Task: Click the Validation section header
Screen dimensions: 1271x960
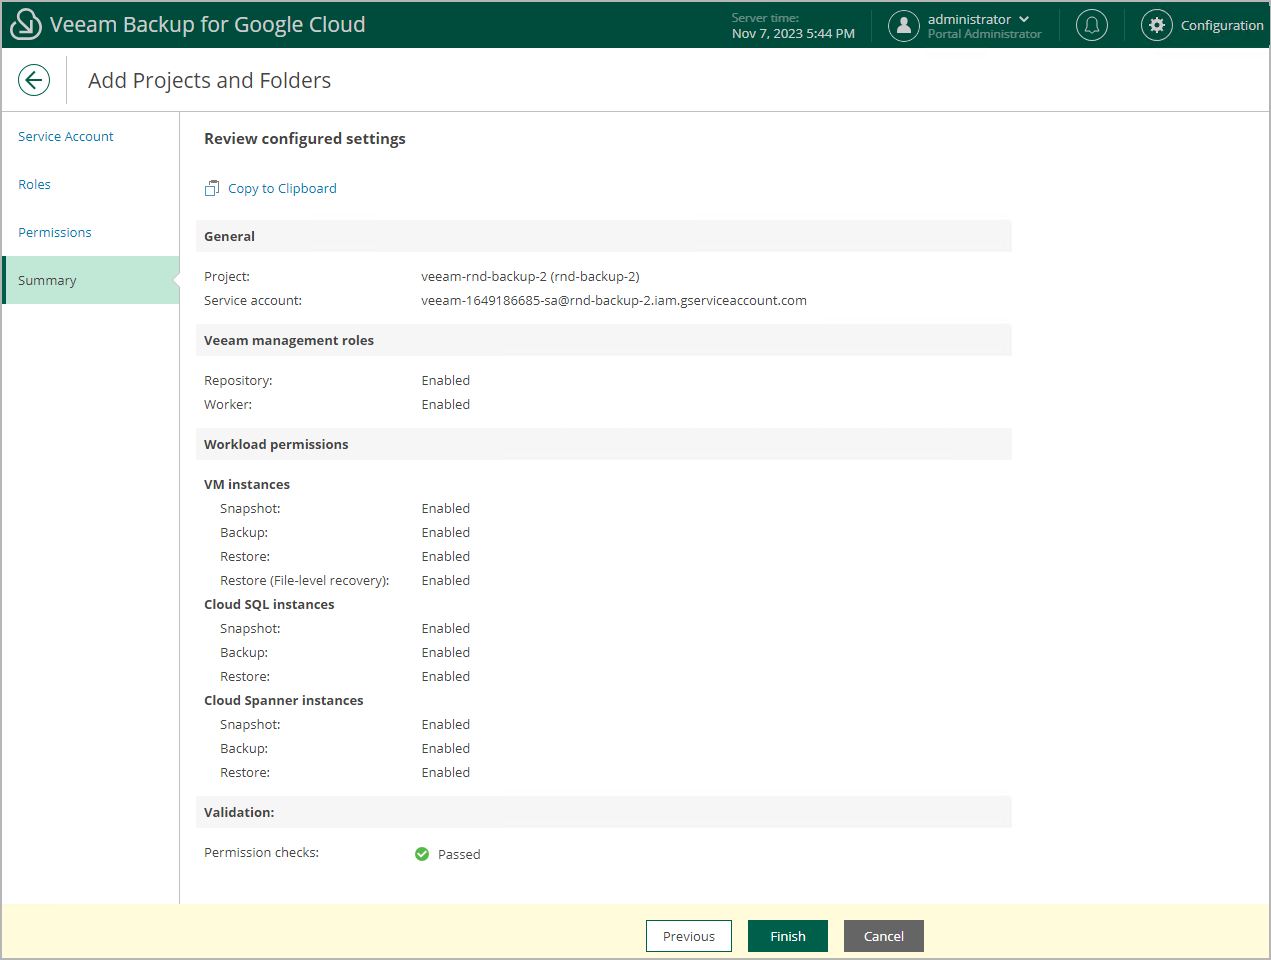Action: tap(604, 812)
